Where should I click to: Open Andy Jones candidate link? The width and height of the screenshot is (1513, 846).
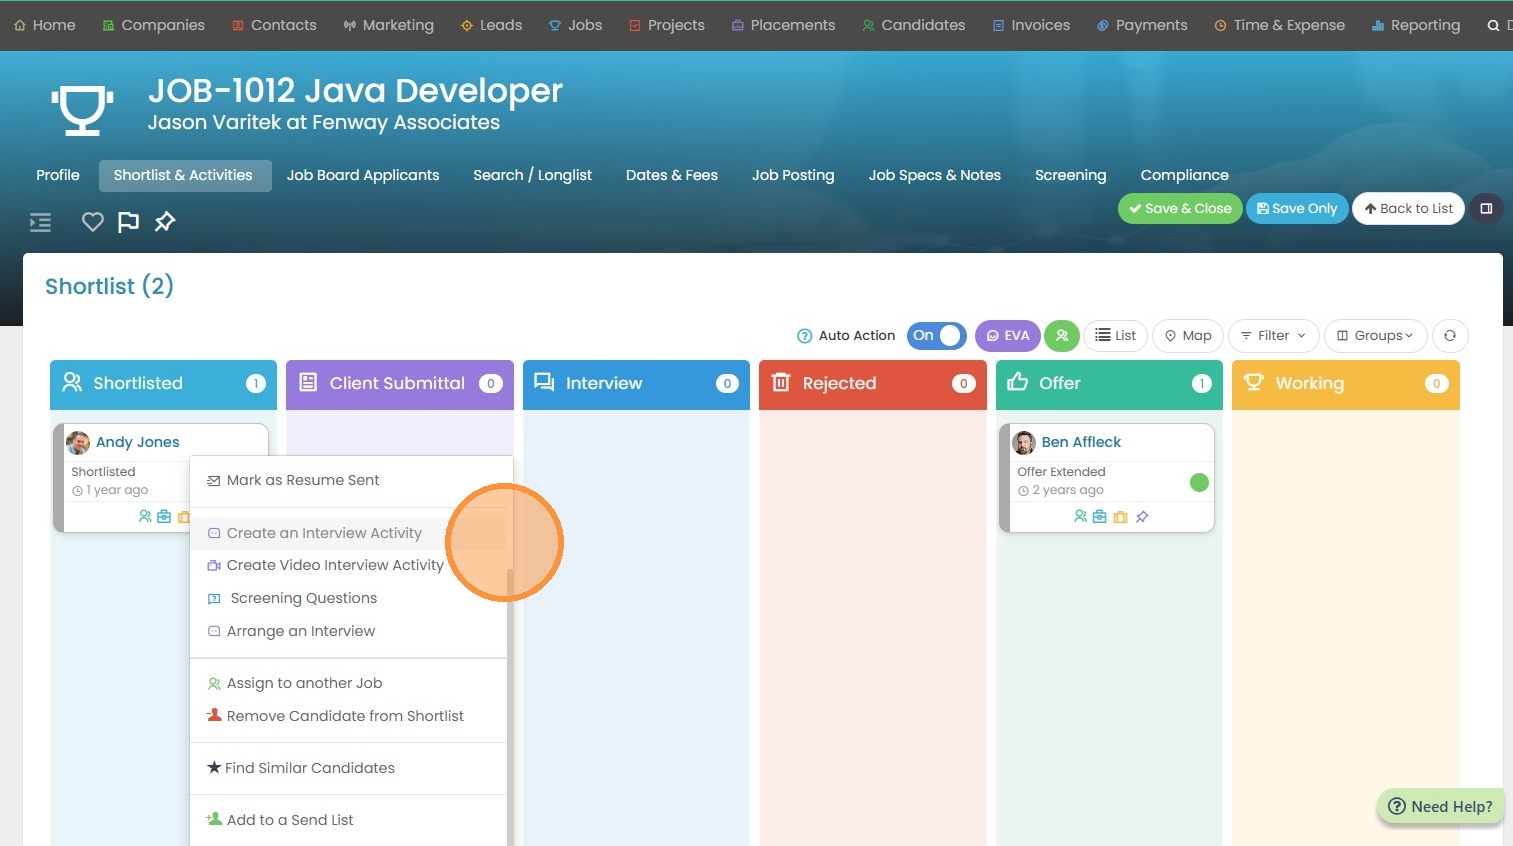[x=138, y=443]
